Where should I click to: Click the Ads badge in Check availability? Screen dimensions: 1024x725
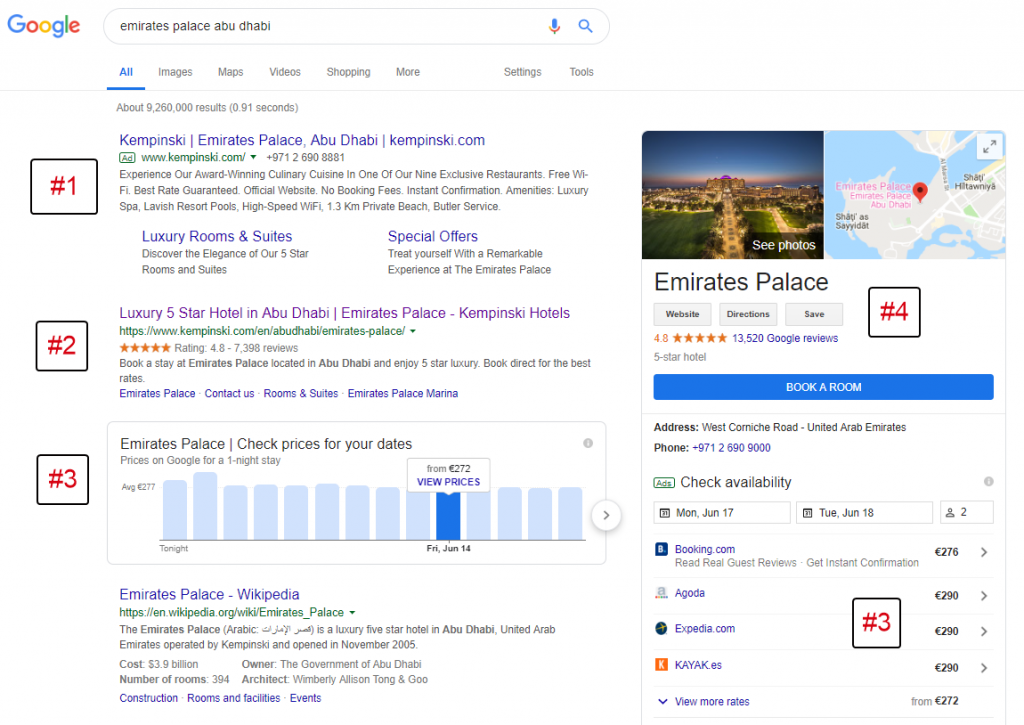[664, 483]
